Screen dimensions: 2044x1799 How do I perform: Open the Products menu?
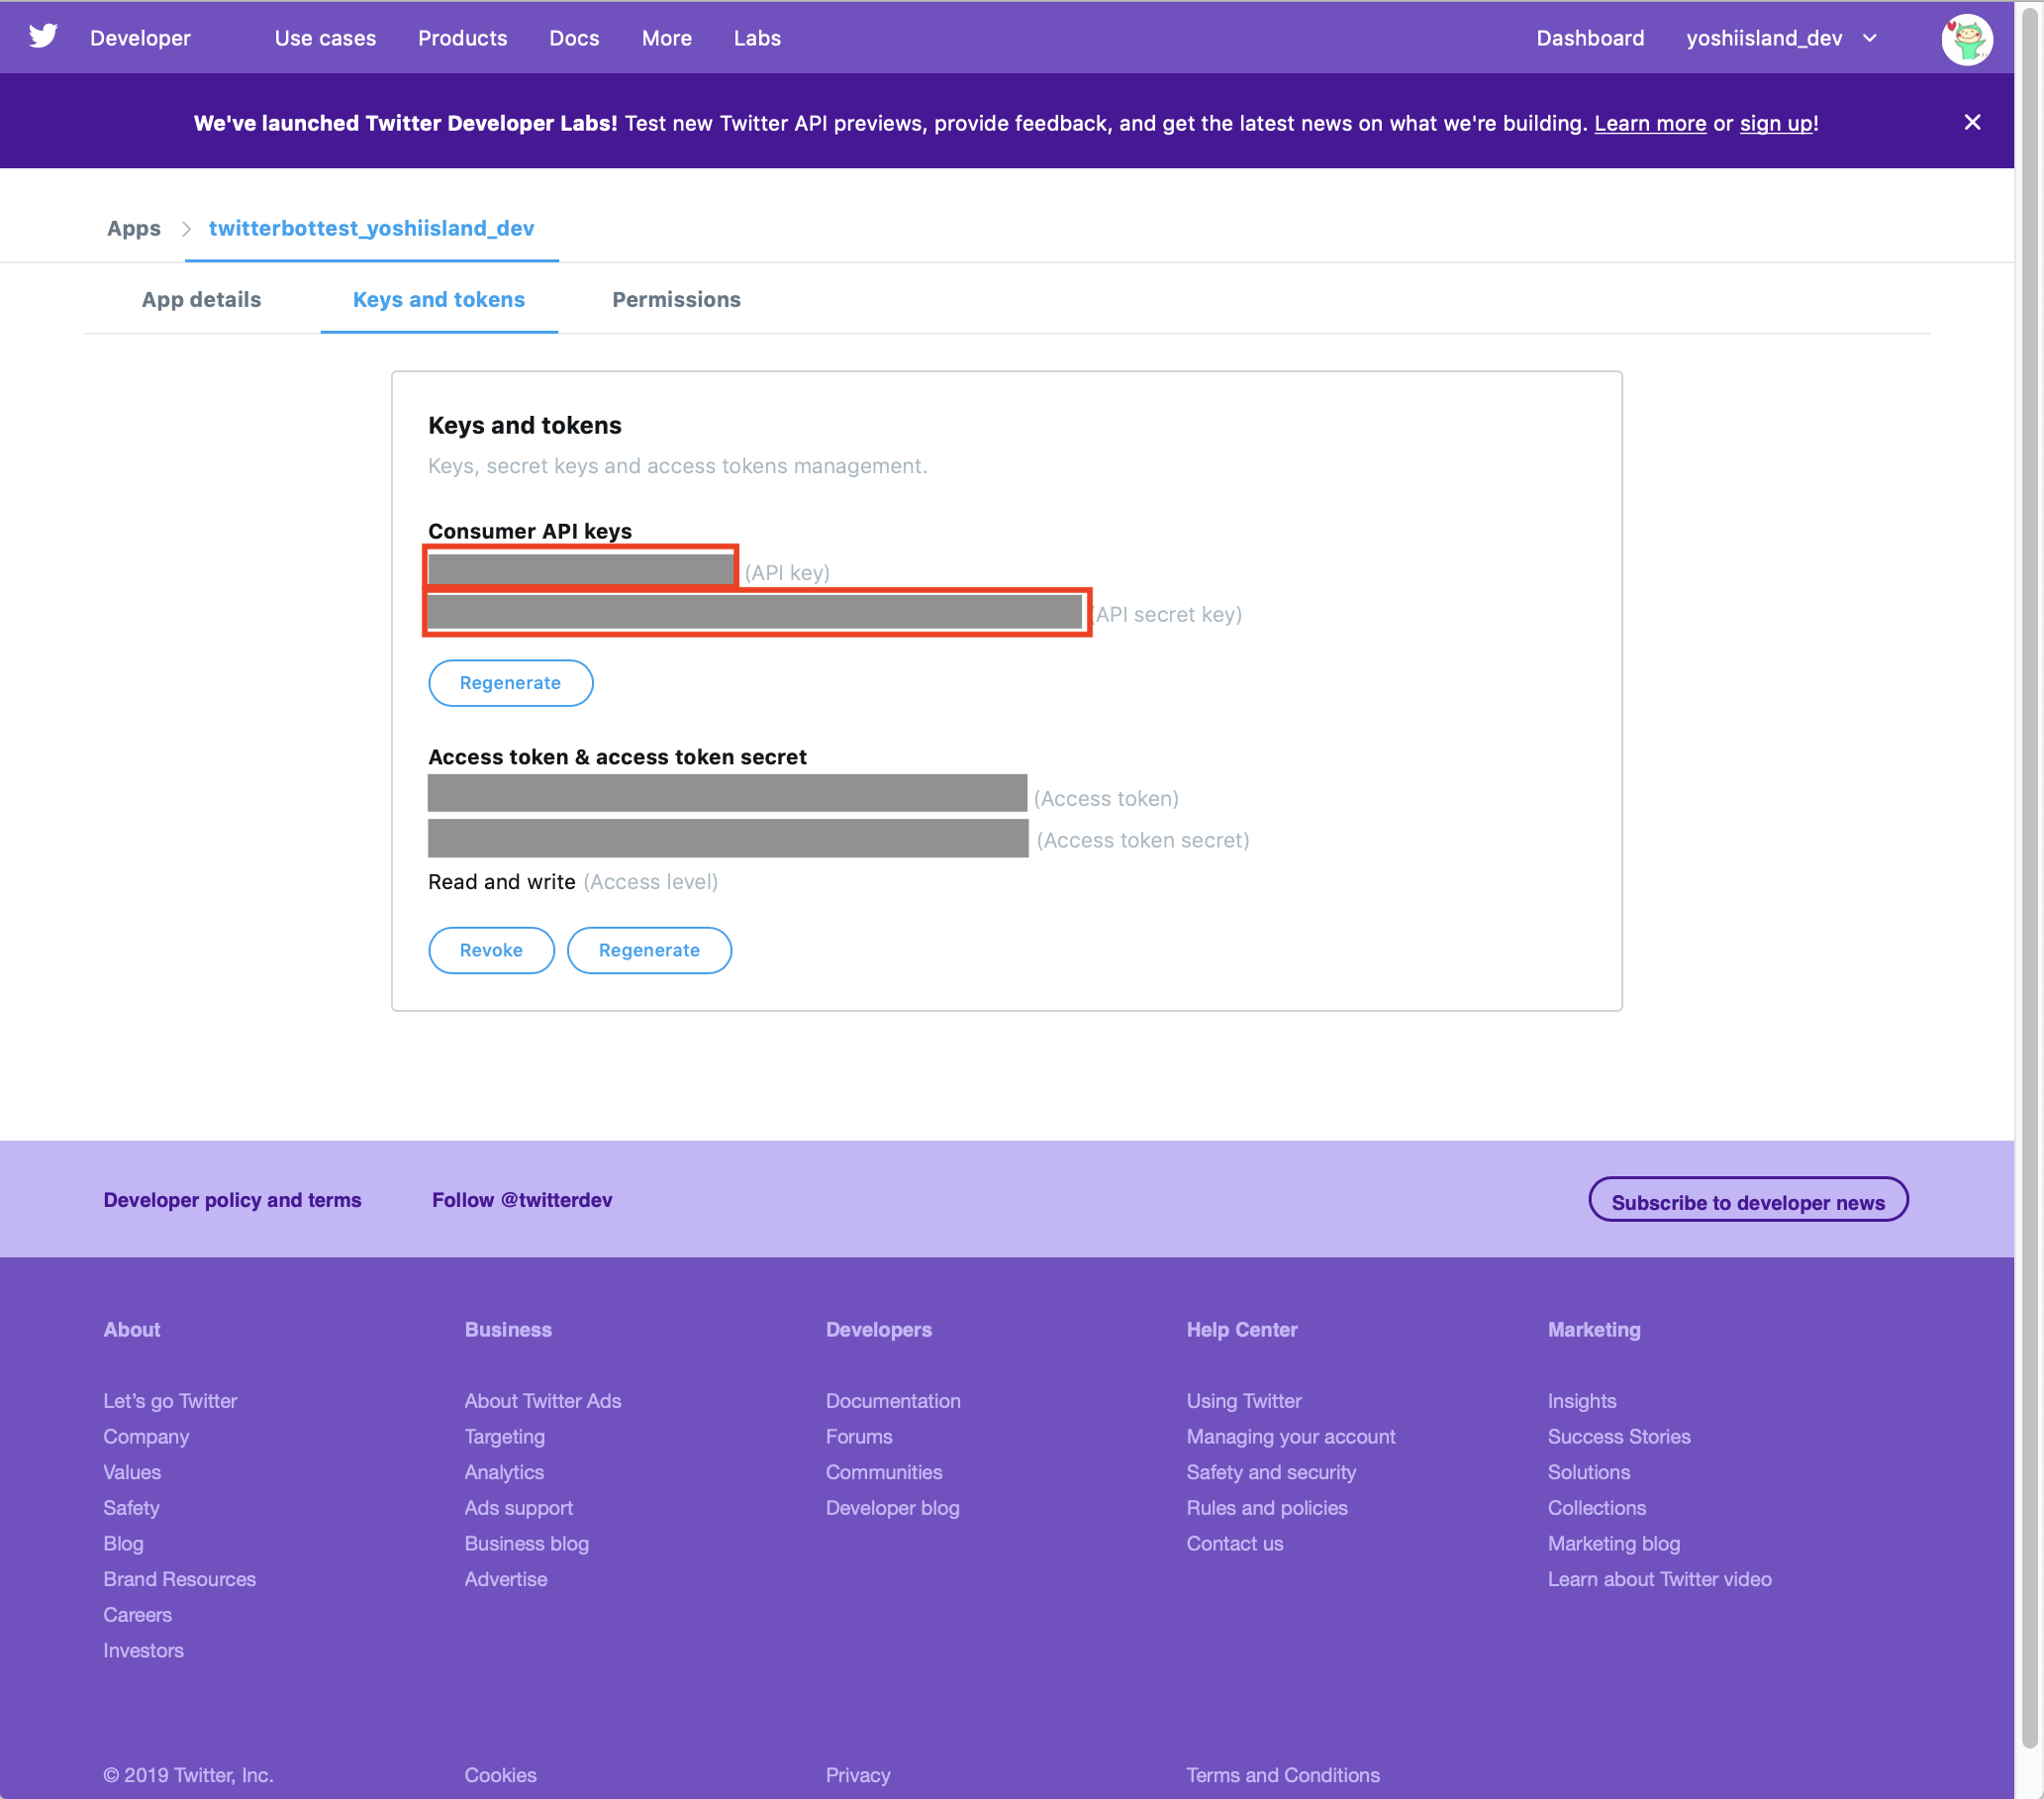(462, 38)
